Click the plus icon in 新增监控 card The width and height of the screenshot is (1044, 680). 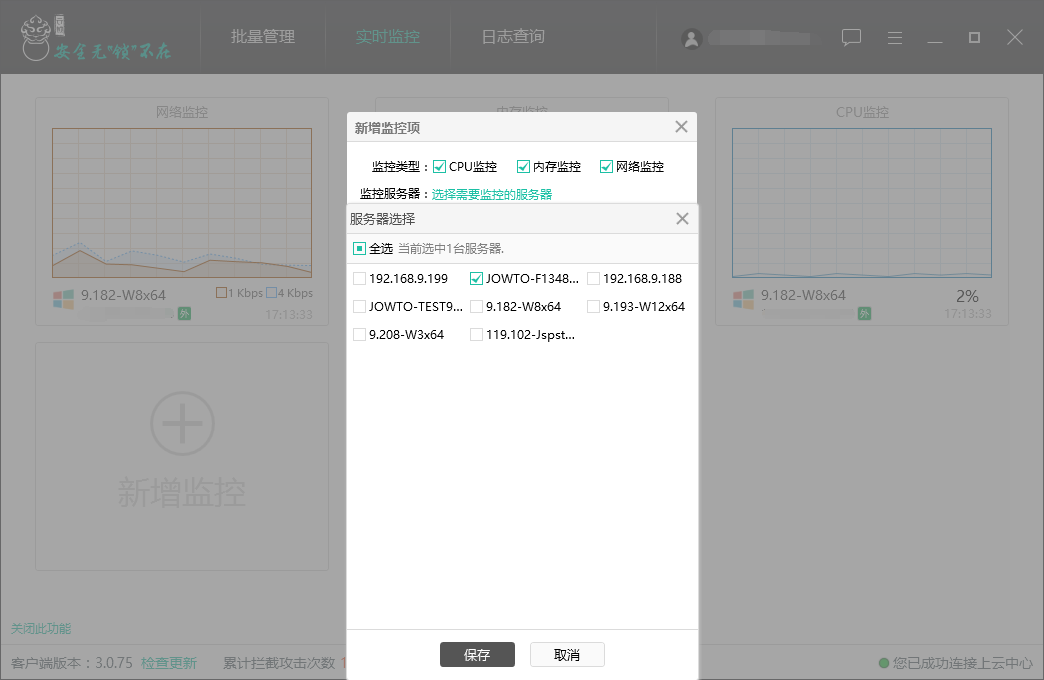pyautogui.click(x=181, y=423)
